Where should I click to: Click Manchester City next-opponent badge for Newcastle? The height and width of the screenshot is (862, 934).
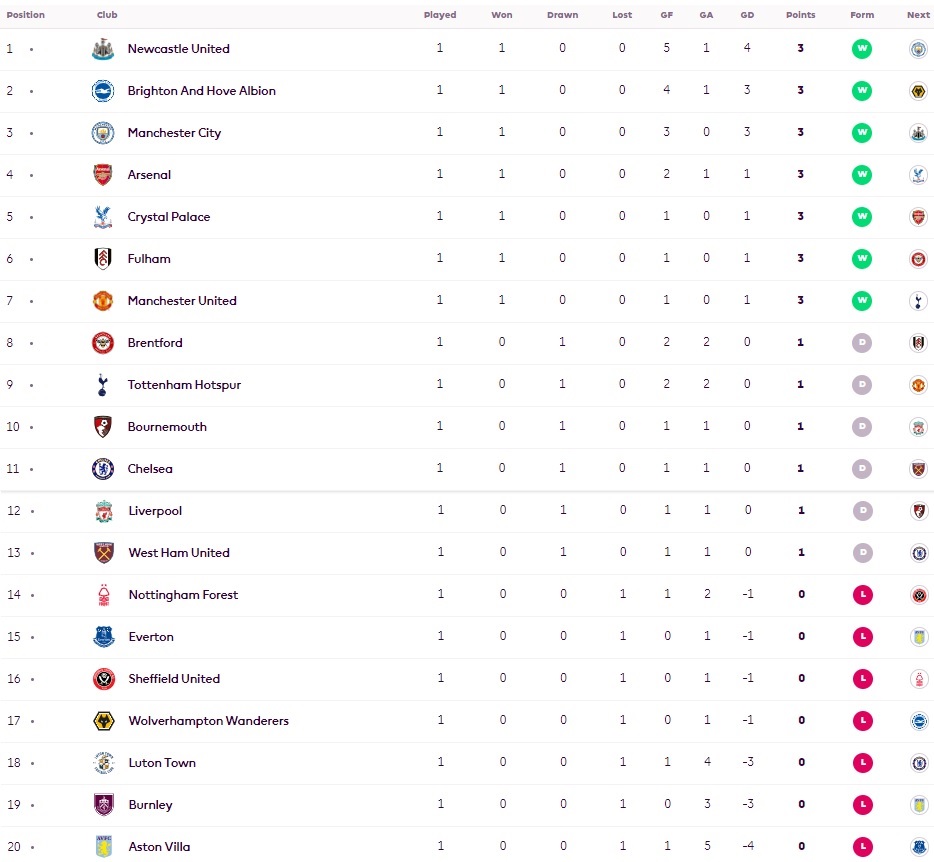(918, 49)
